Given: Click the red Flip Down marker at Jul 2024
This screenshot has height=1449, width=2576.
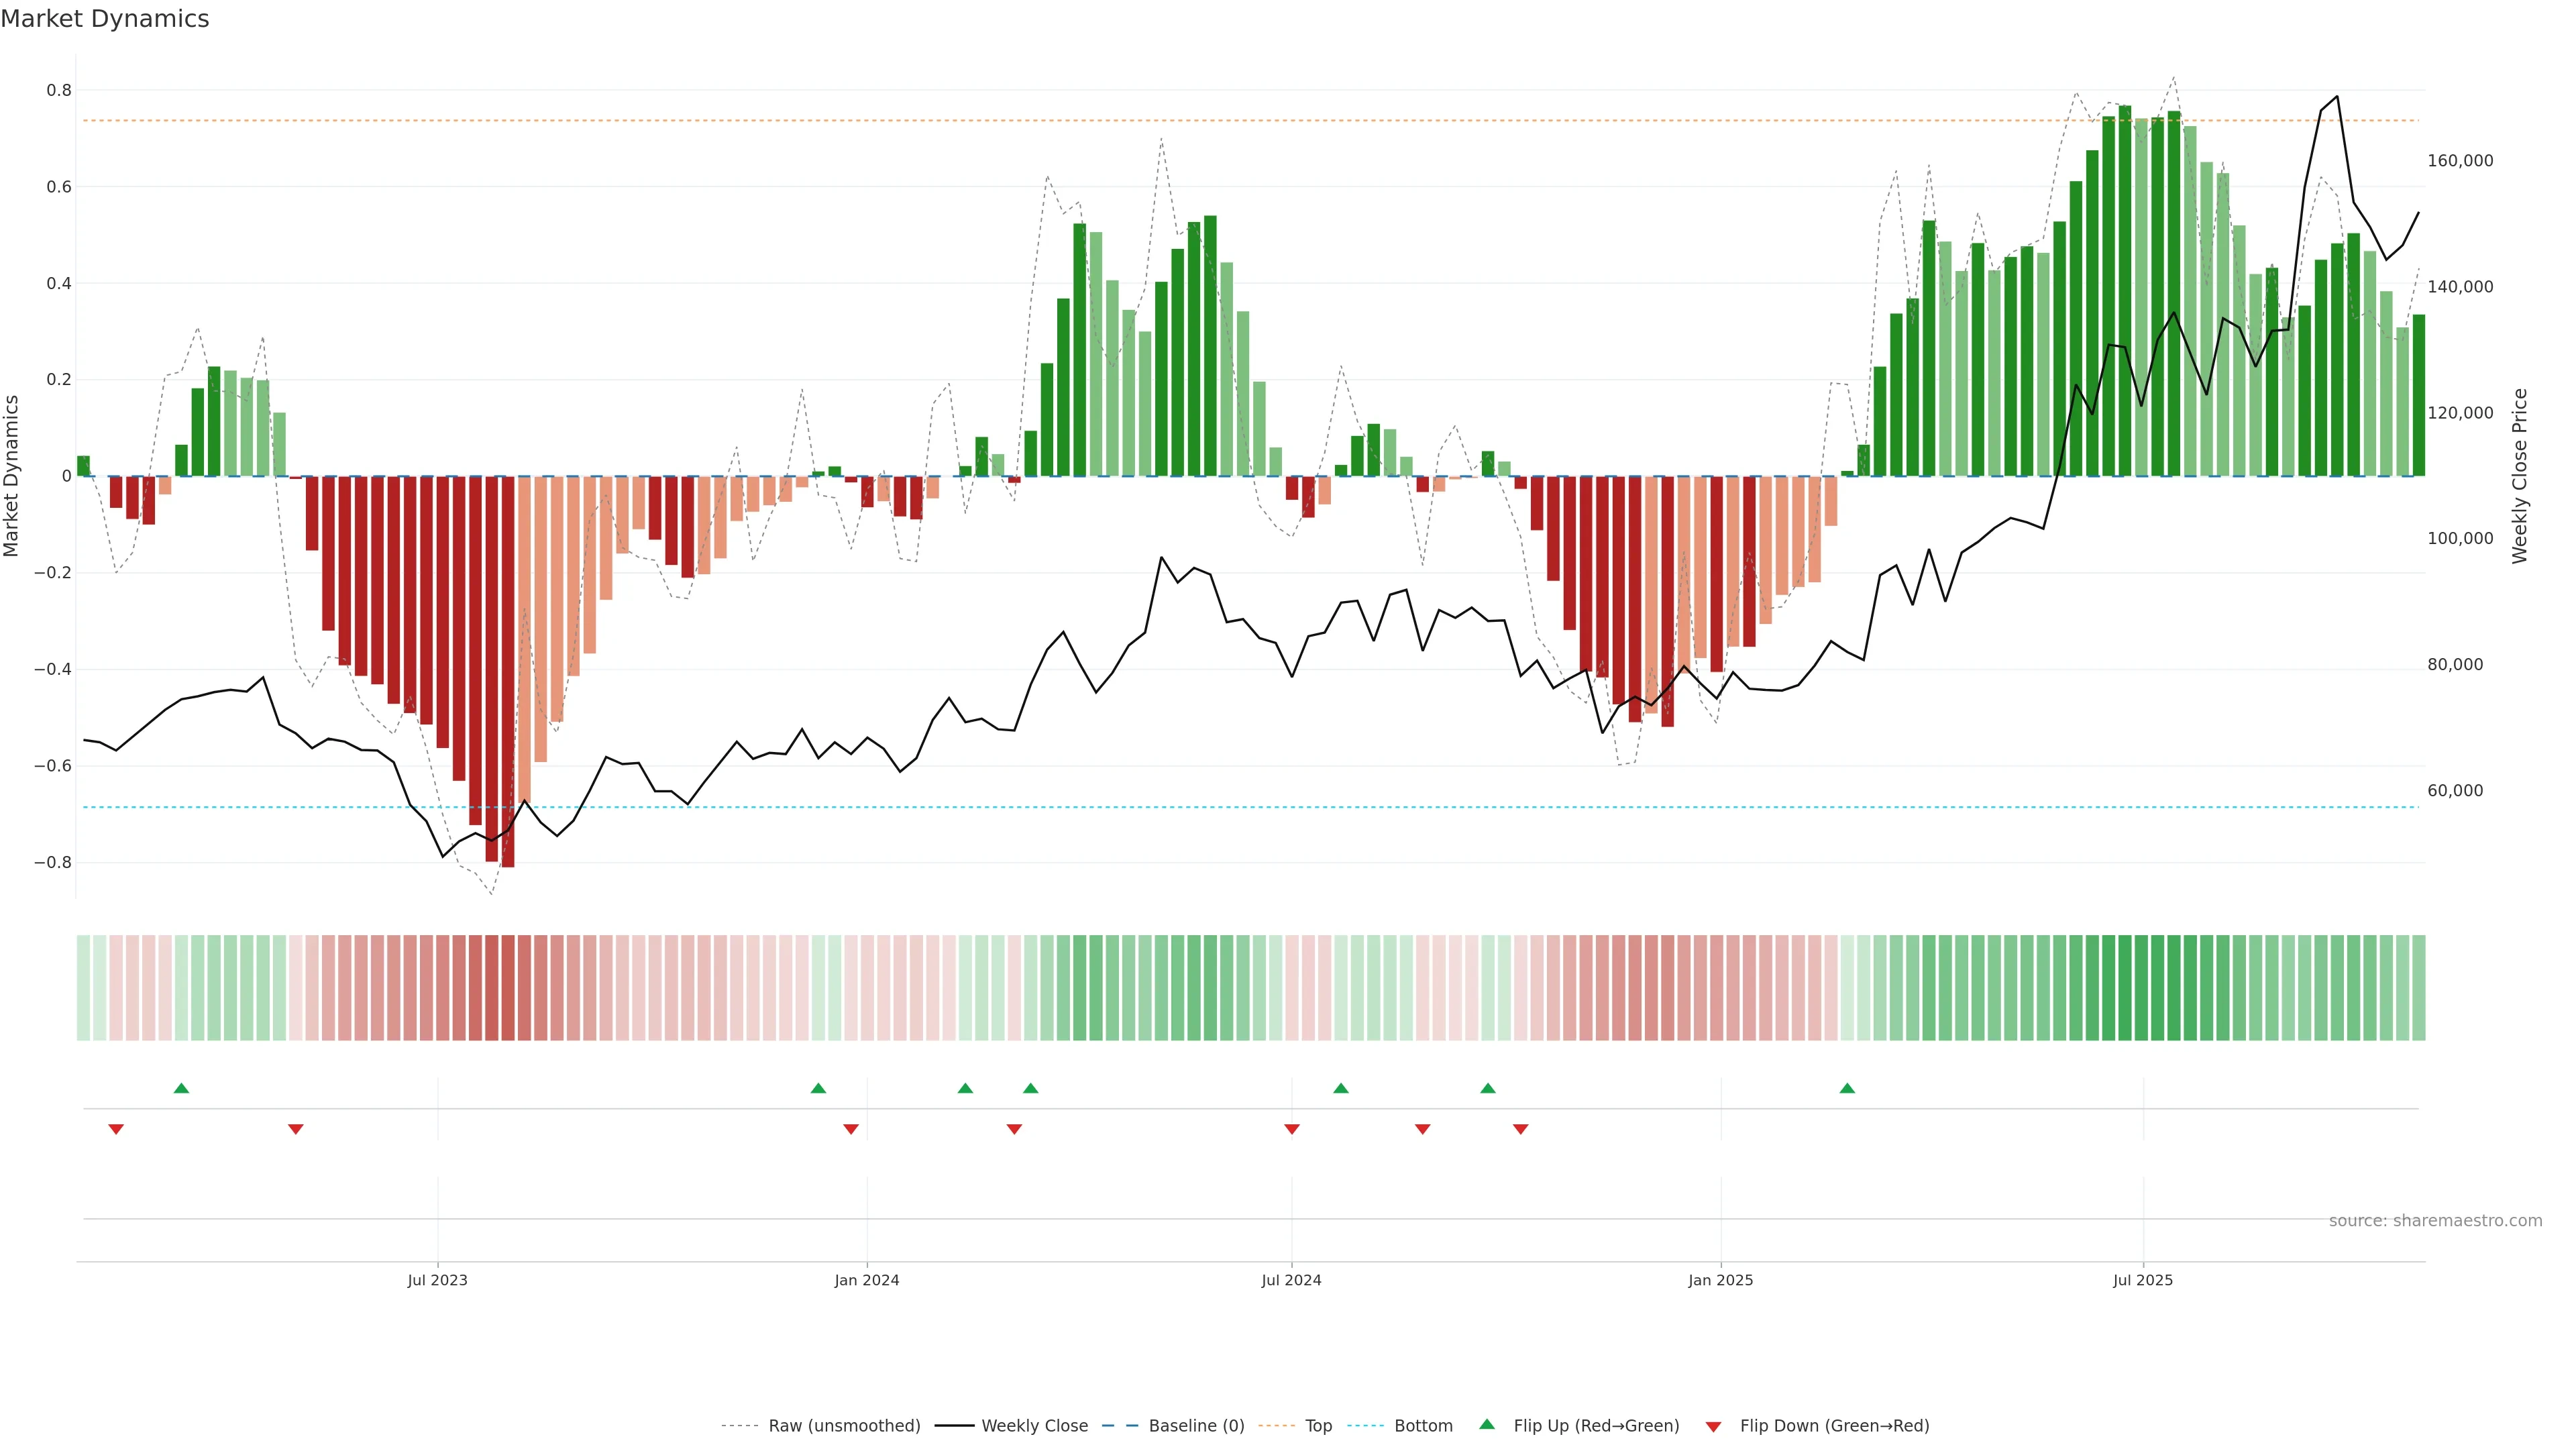Looking at the screenshot, I should click(1292, 1129).
